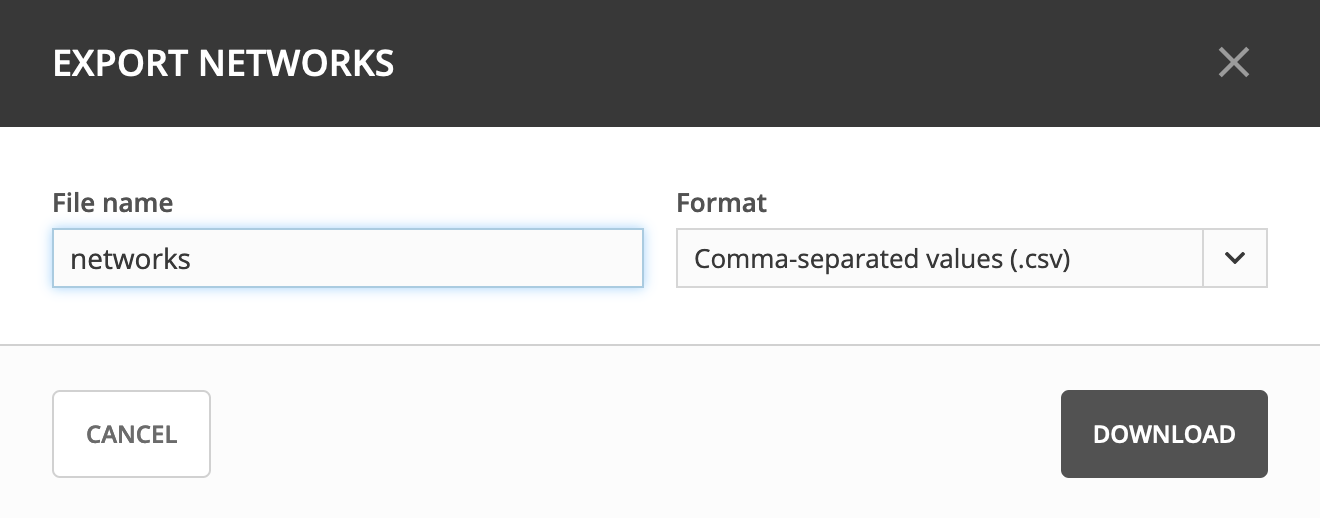Close the Export Networks dialog
This screenshot has height=518, width=1320.
tap(1233, 63)
